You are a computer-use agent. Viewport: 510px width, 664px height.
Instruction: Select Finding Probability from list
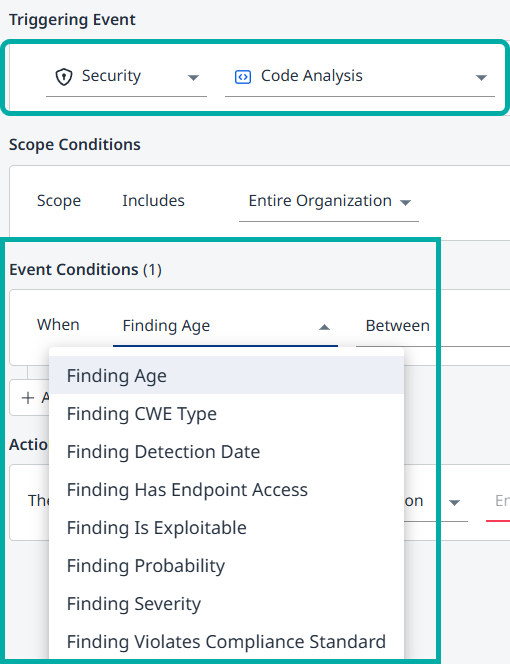pos(227,565)
